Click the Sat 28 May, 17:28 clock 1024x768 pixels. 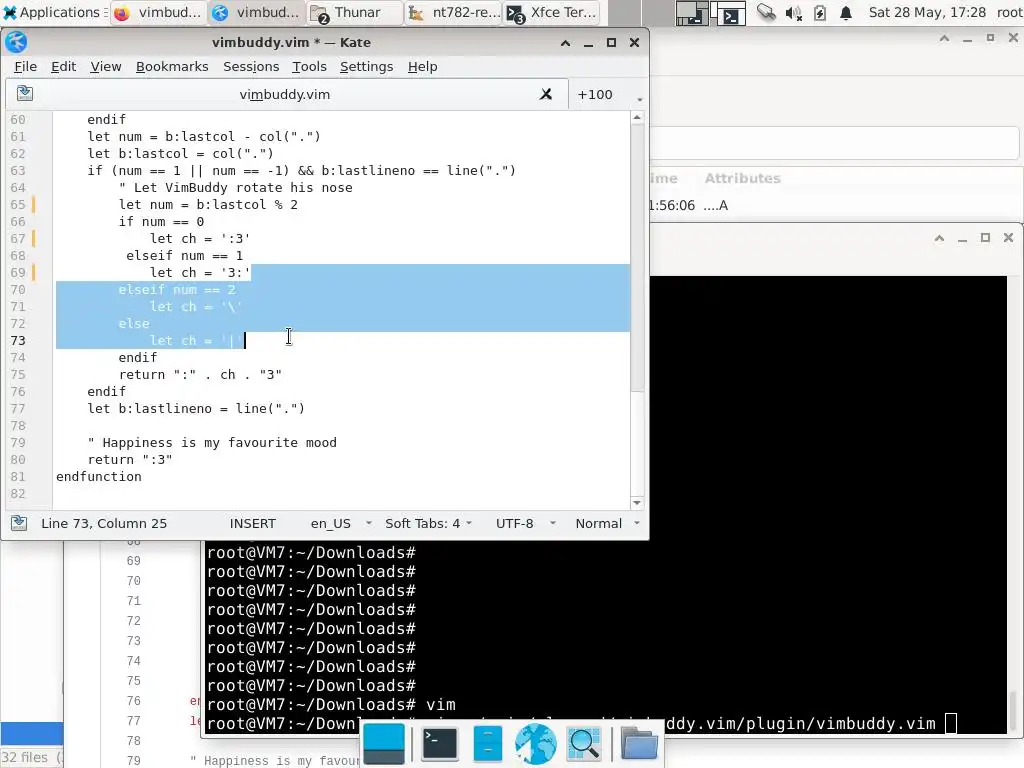click(x=927, y=12)
